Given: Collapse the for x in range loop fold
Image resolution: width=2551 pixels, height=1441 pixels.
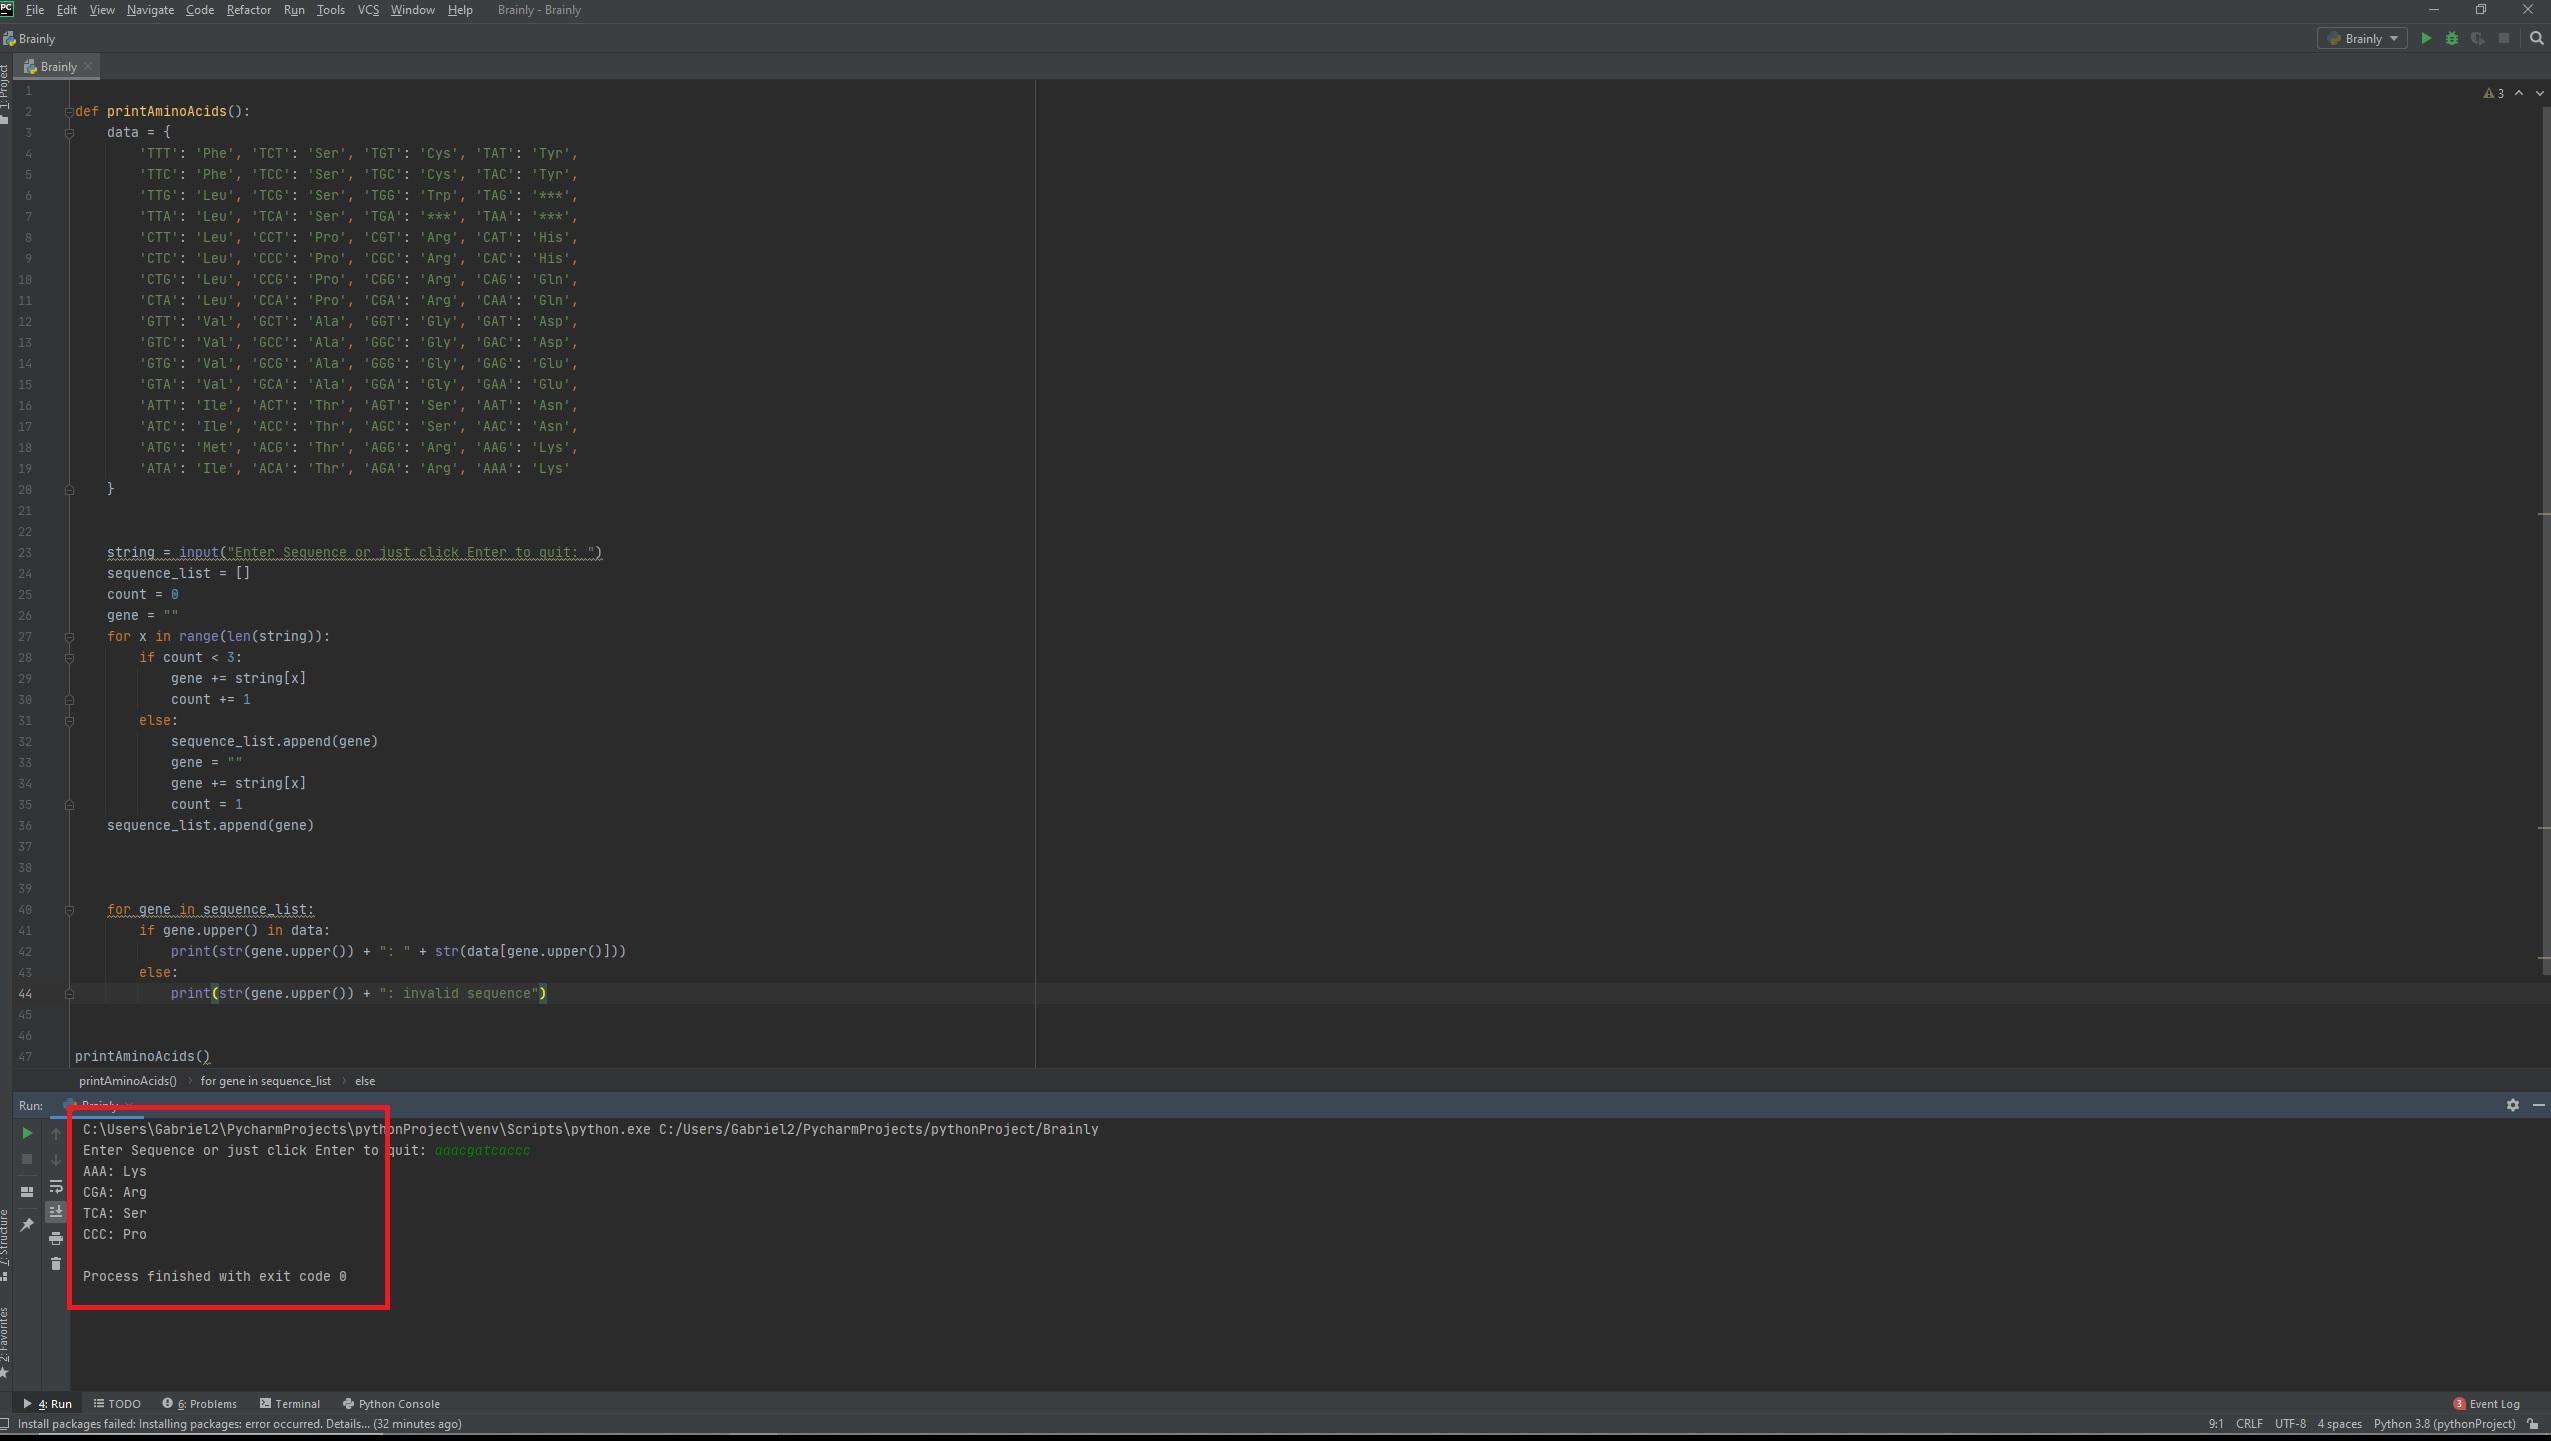Looking at the screenshot, I should coord(69,637).
